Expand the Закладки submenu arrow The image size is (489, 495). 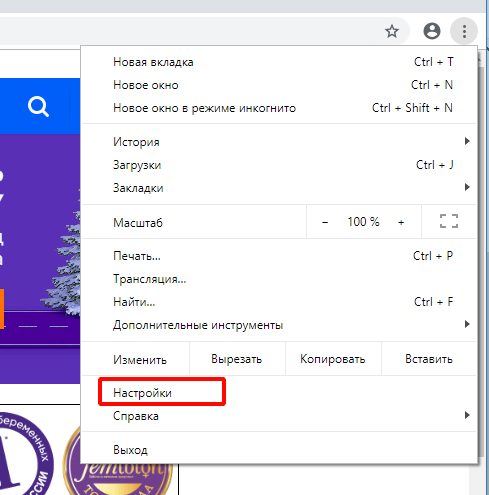[x=467, y=187]
